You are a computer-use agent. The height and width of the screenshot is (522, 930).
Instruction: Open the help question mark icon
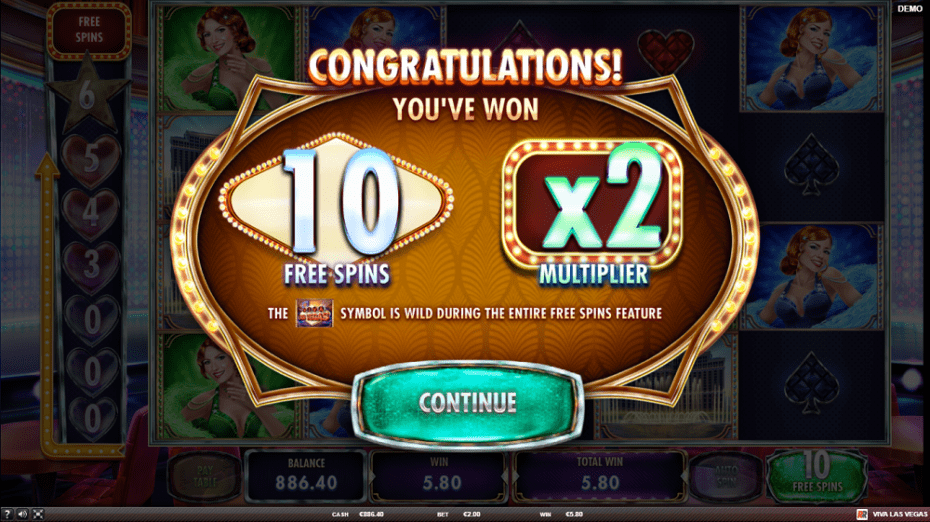pos(7,514)
